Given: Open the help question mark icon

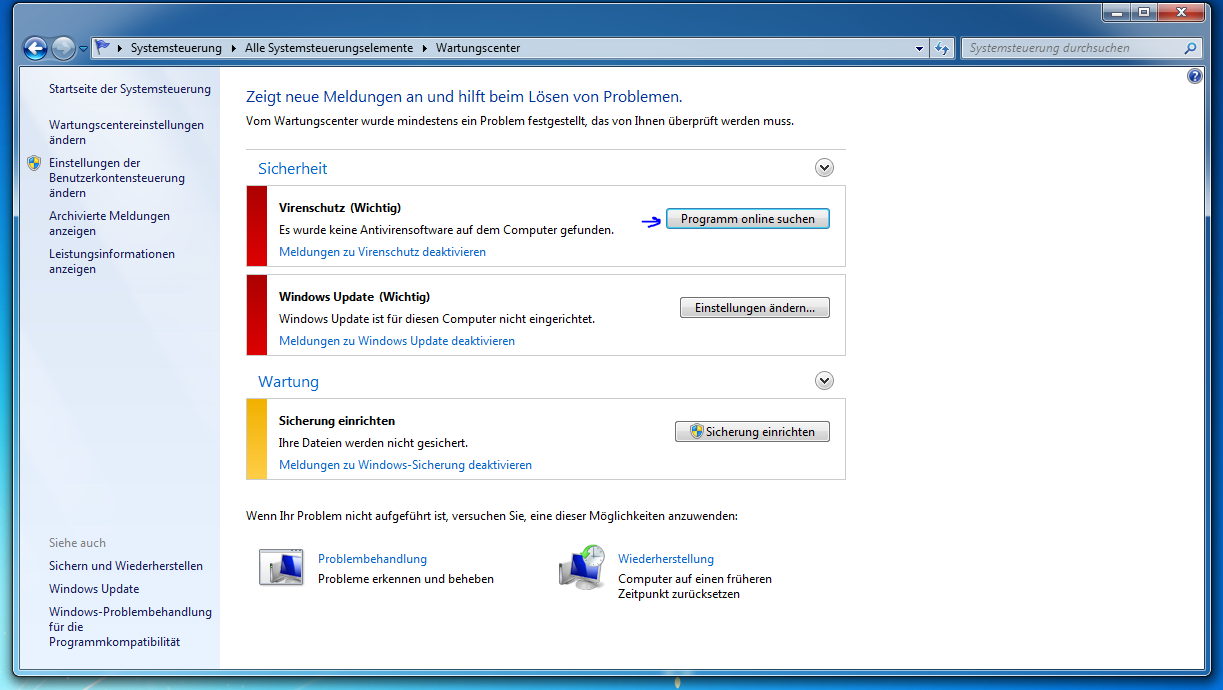Looking at the screenshot, I should click(x=1194, y=76).
